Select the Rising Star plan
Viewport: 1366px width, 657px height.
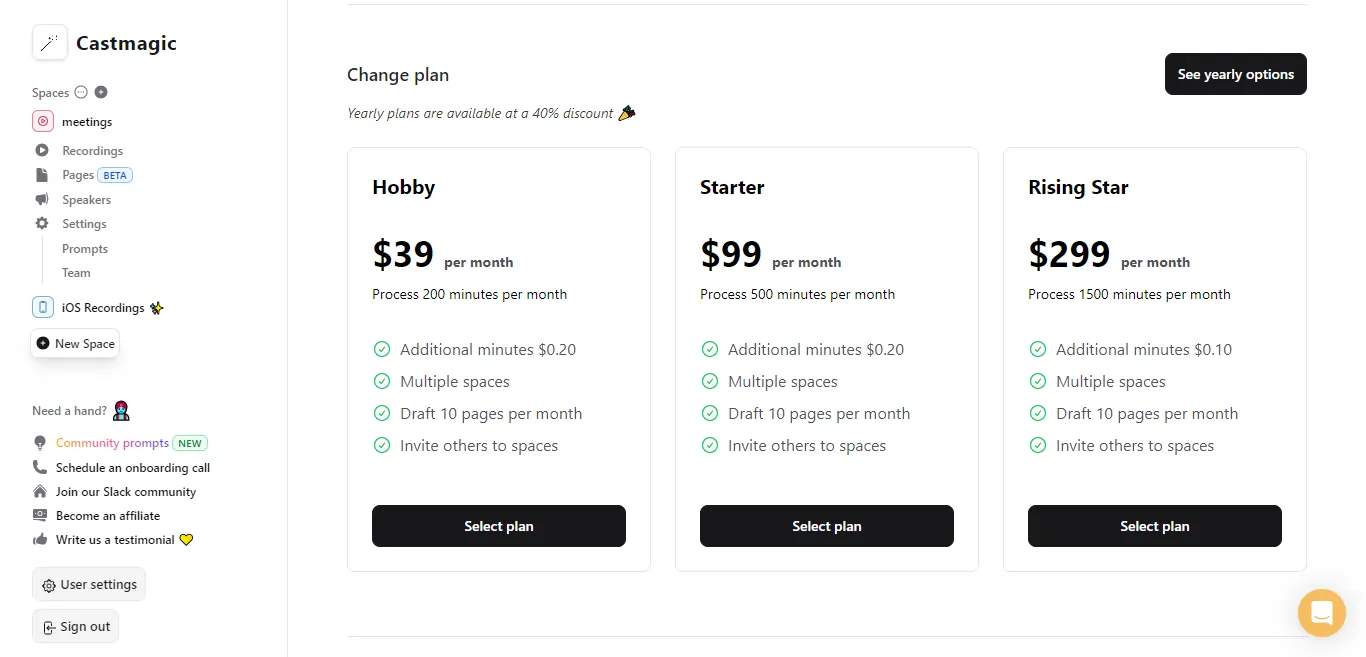[1155, 526]
